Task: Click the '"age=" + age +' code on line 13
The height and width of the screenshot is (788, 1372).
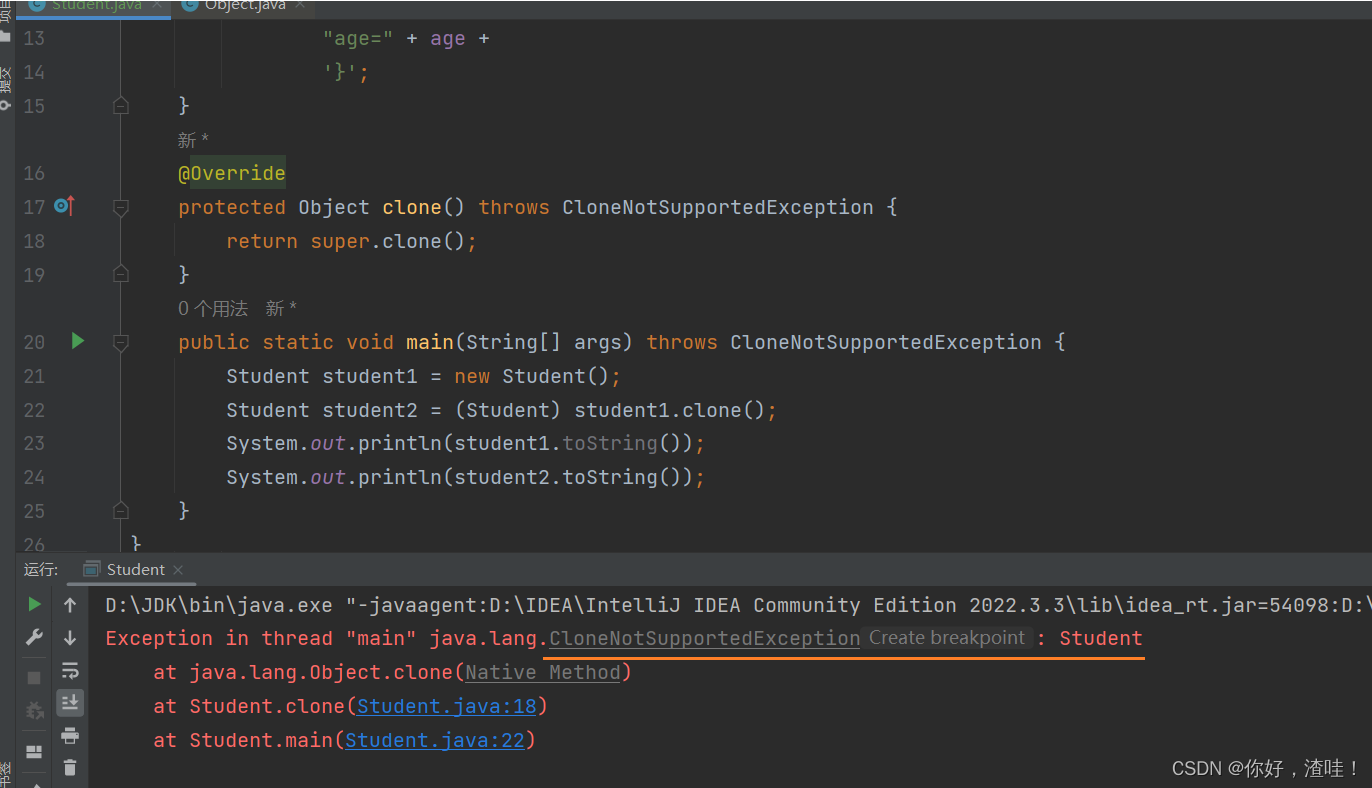Action: [406, 38]
